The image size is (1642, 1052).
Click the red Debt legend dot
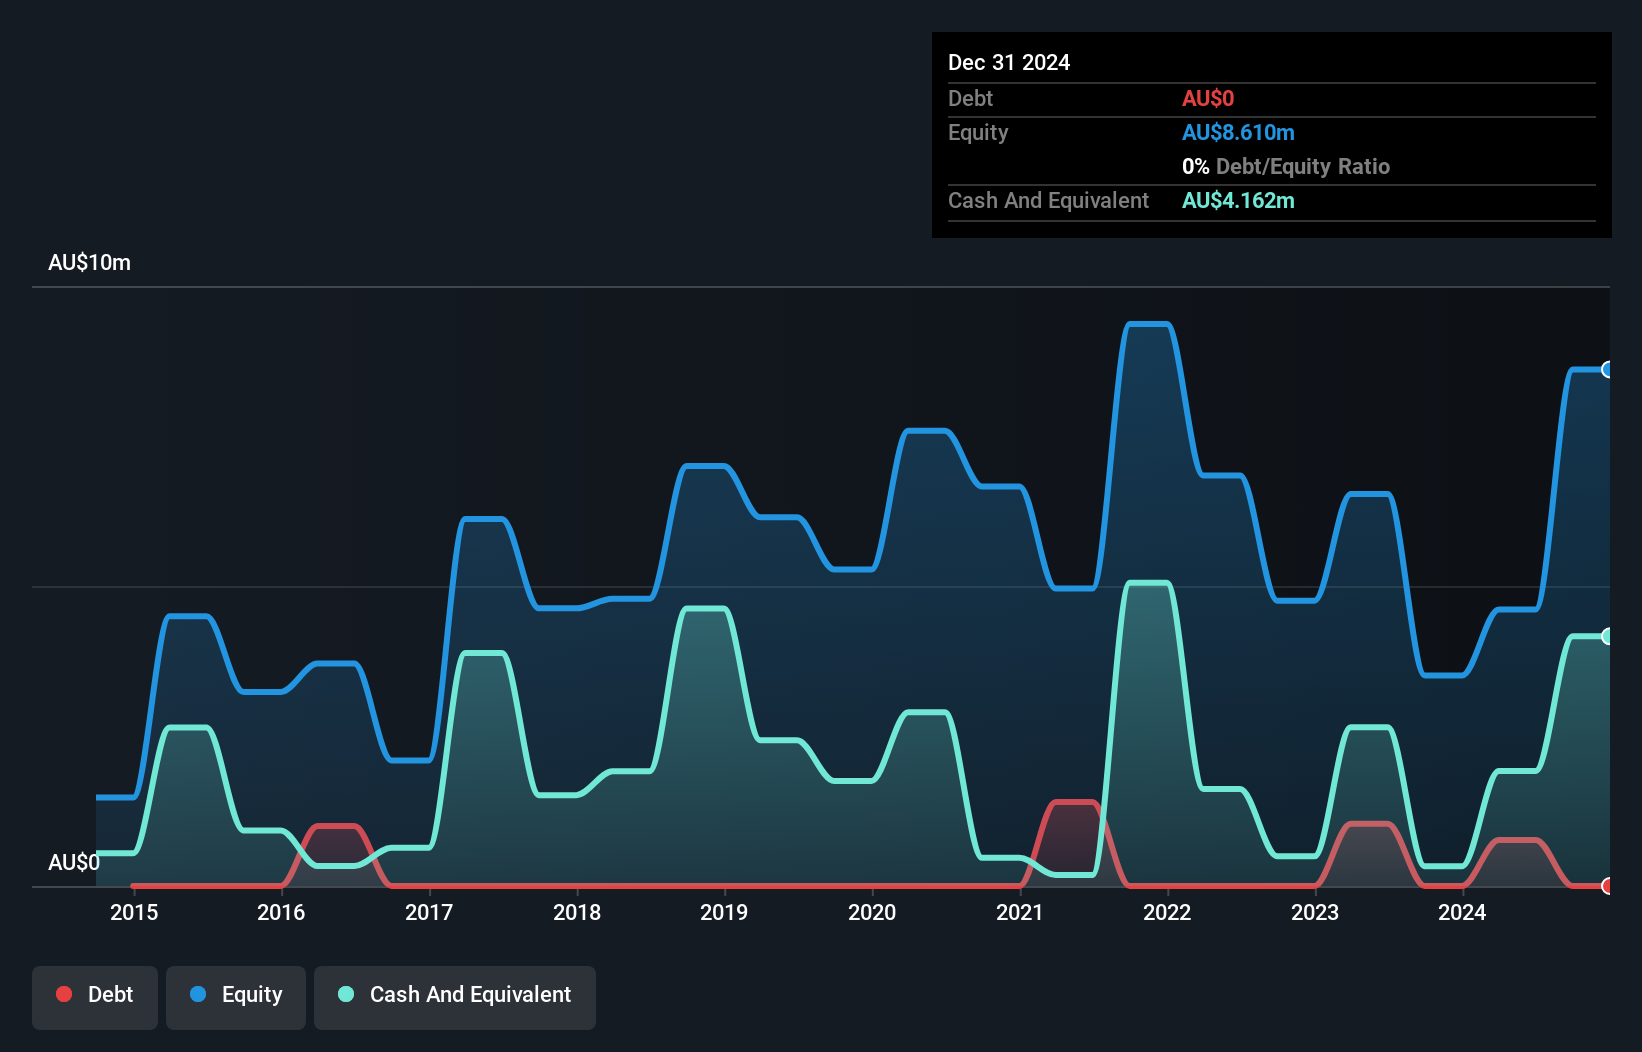[x=64, y=994]
